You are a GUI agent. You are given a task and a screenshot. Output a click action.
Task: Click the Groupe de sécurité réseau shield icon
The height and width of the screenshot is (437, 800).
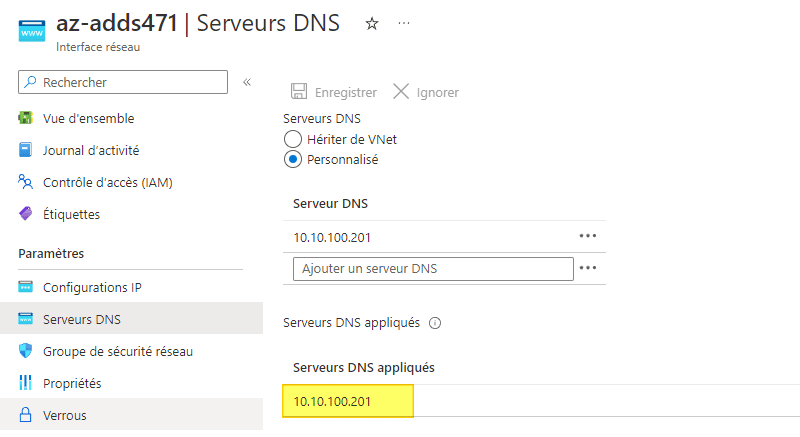(26, 351)
